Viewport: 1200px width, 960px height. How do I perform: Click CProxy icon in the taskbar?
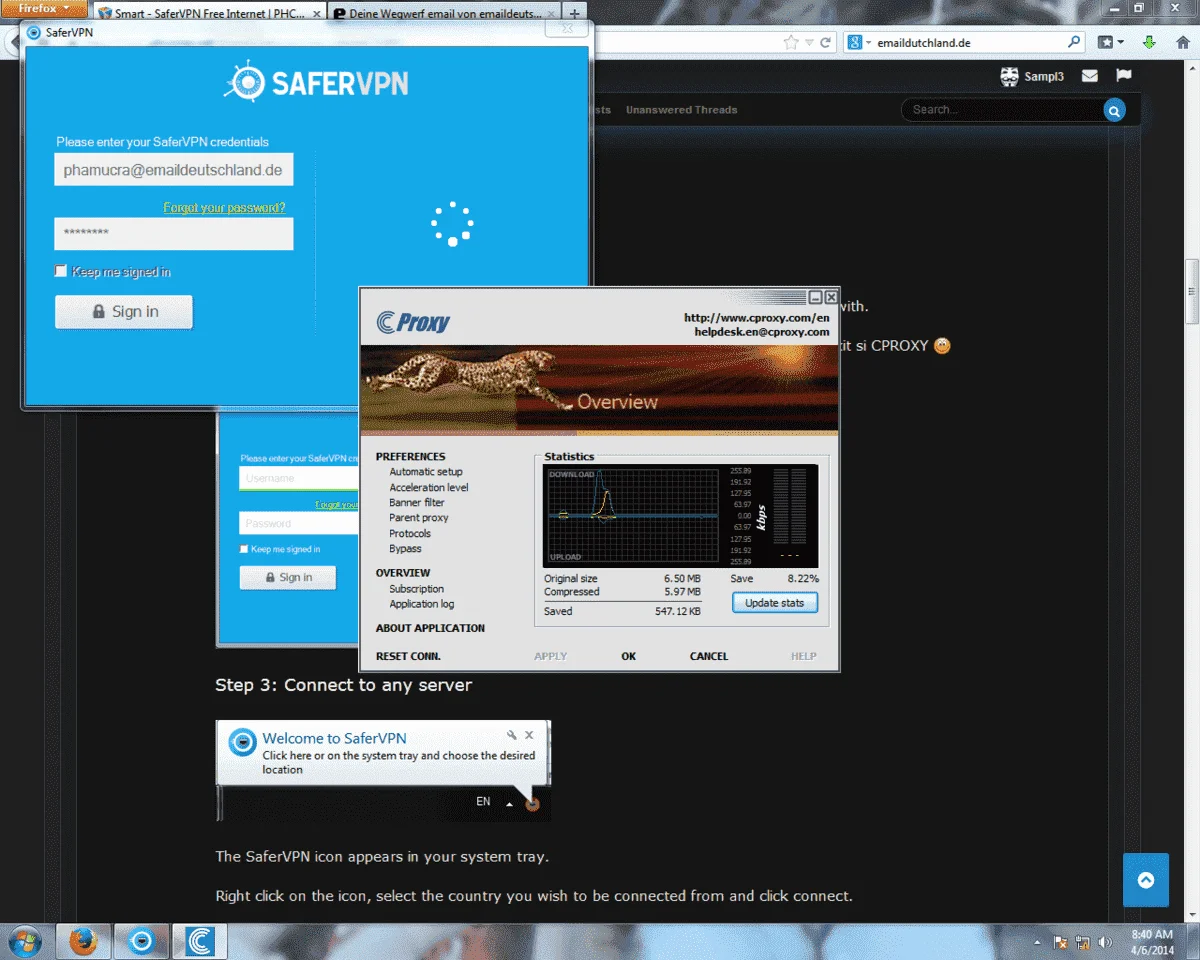(199, 942)
